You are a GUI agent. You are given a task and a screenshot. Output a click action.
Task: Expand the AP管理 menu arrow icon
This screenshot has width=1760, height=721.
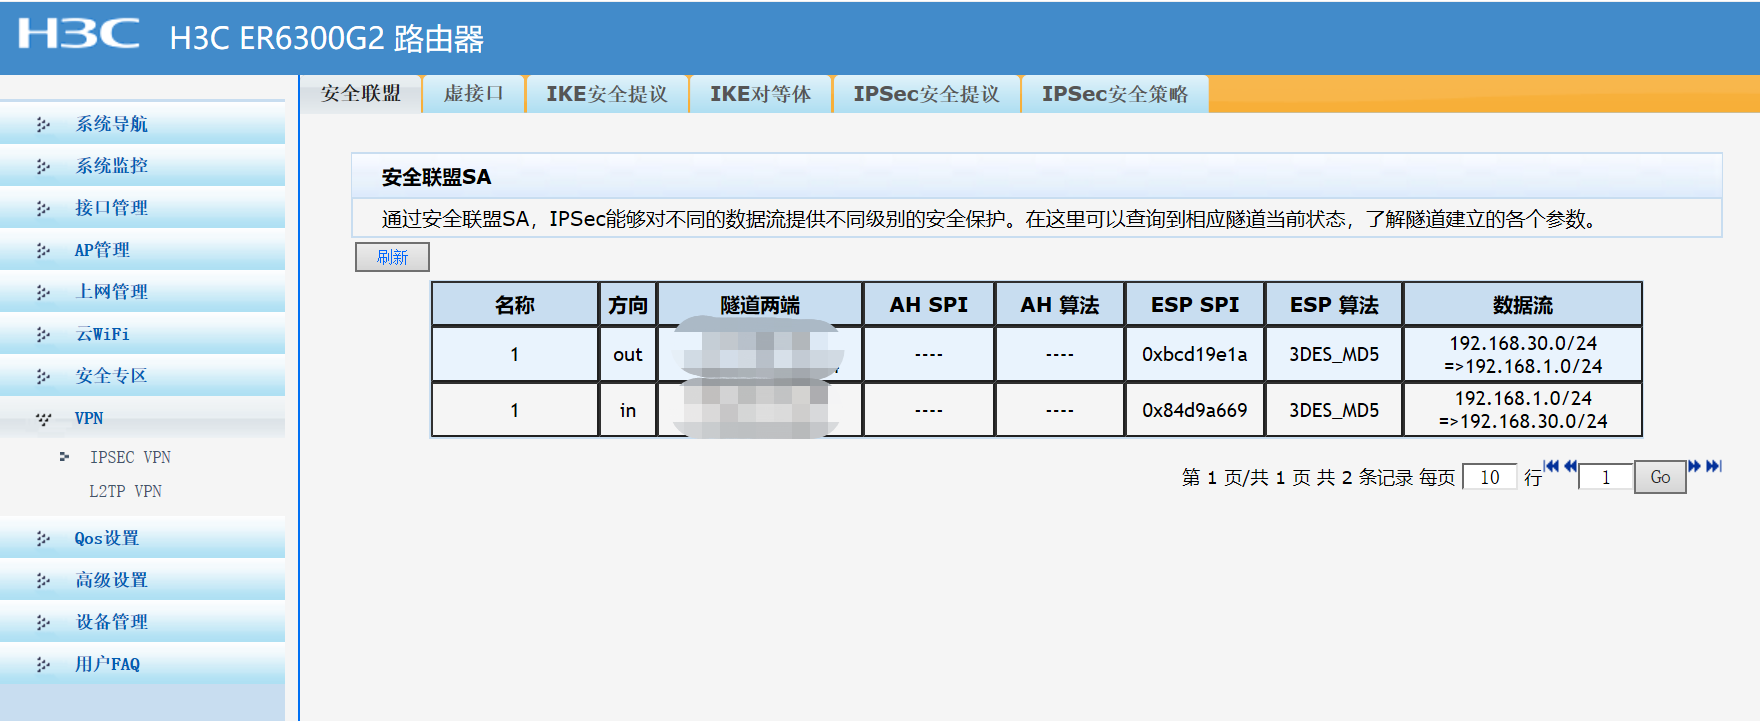pyautogui.click(x=43, y=250)
